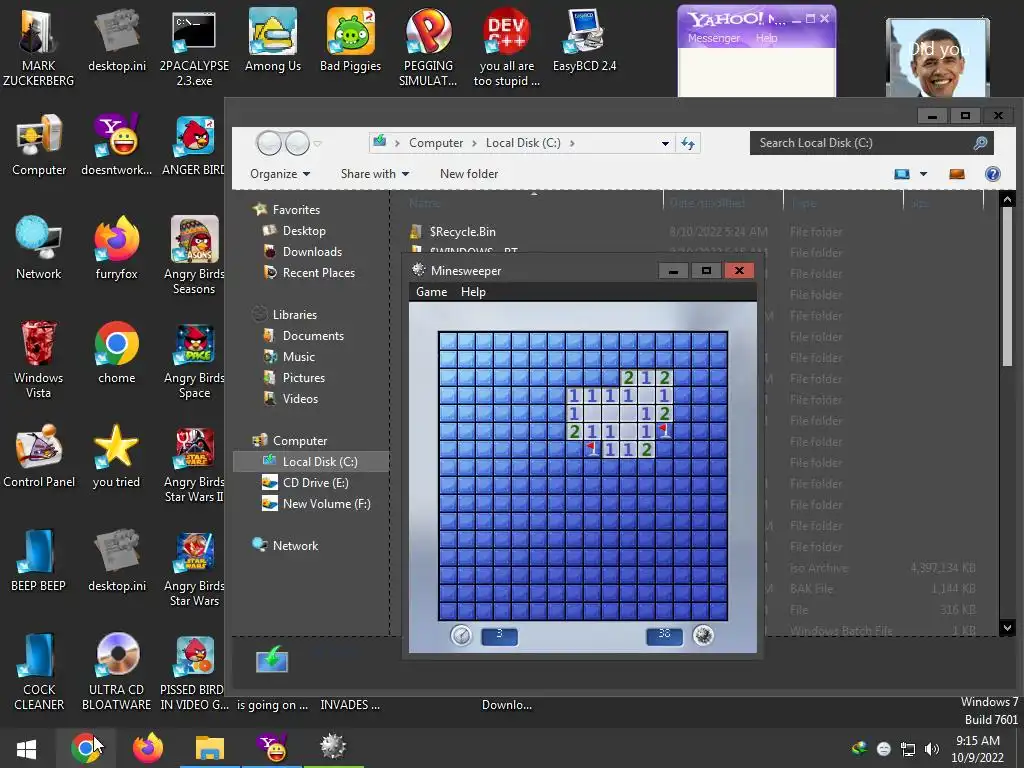Open Angry Birds Seasons shortcut
The image size is (1024, 768).
(194, 255)
